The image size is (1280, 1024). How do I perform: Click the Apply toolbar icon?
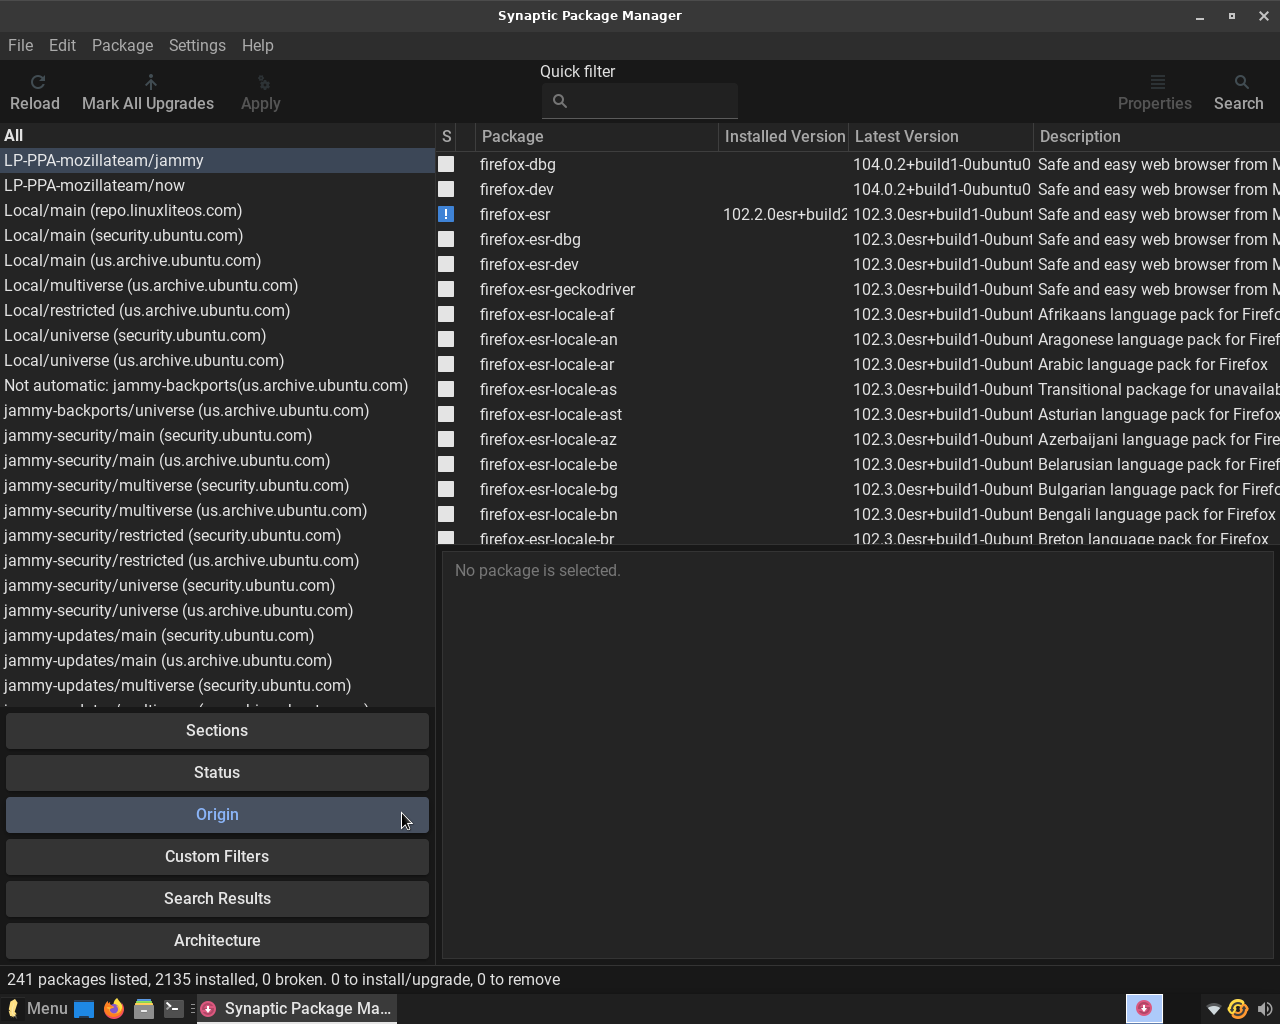pos(263,82)
